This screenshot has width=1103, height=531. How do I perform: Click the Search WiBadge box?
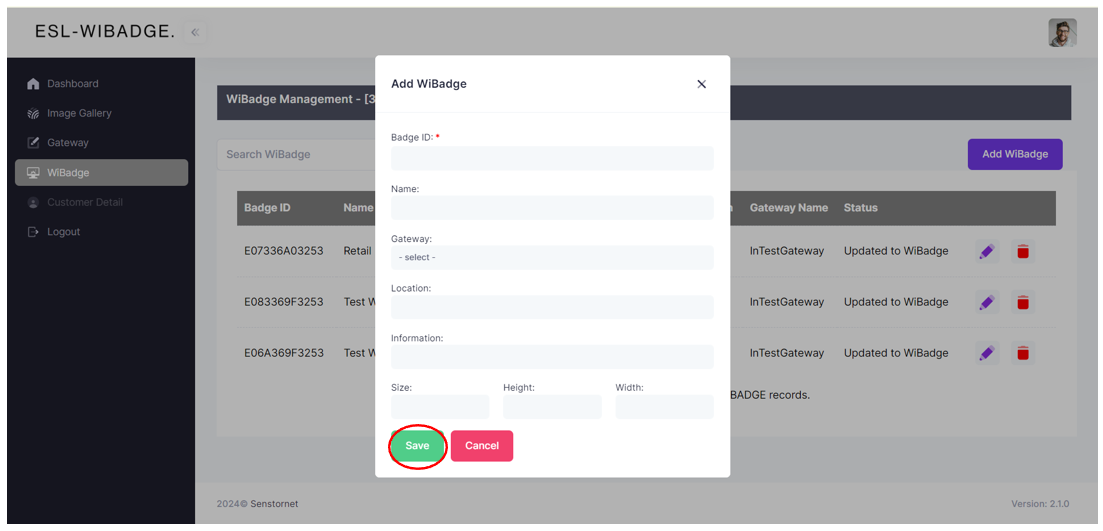pos(295,154)
